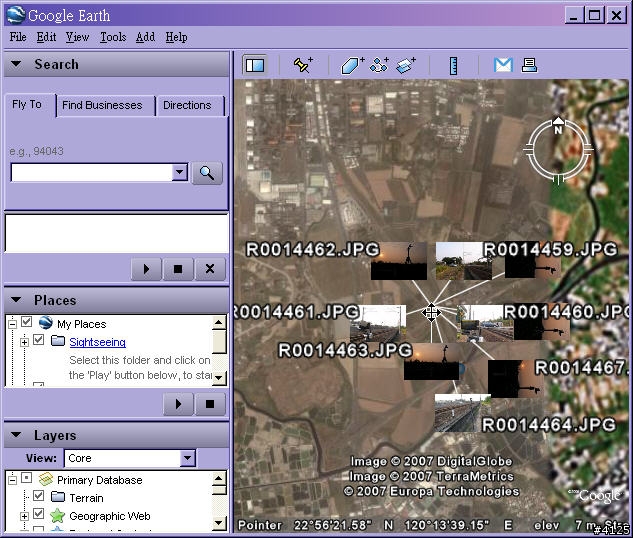The height and width of the screenshot is (538, 633).
Task: Open the R0014467 photo thumbnail
Action: pos(516,379)
